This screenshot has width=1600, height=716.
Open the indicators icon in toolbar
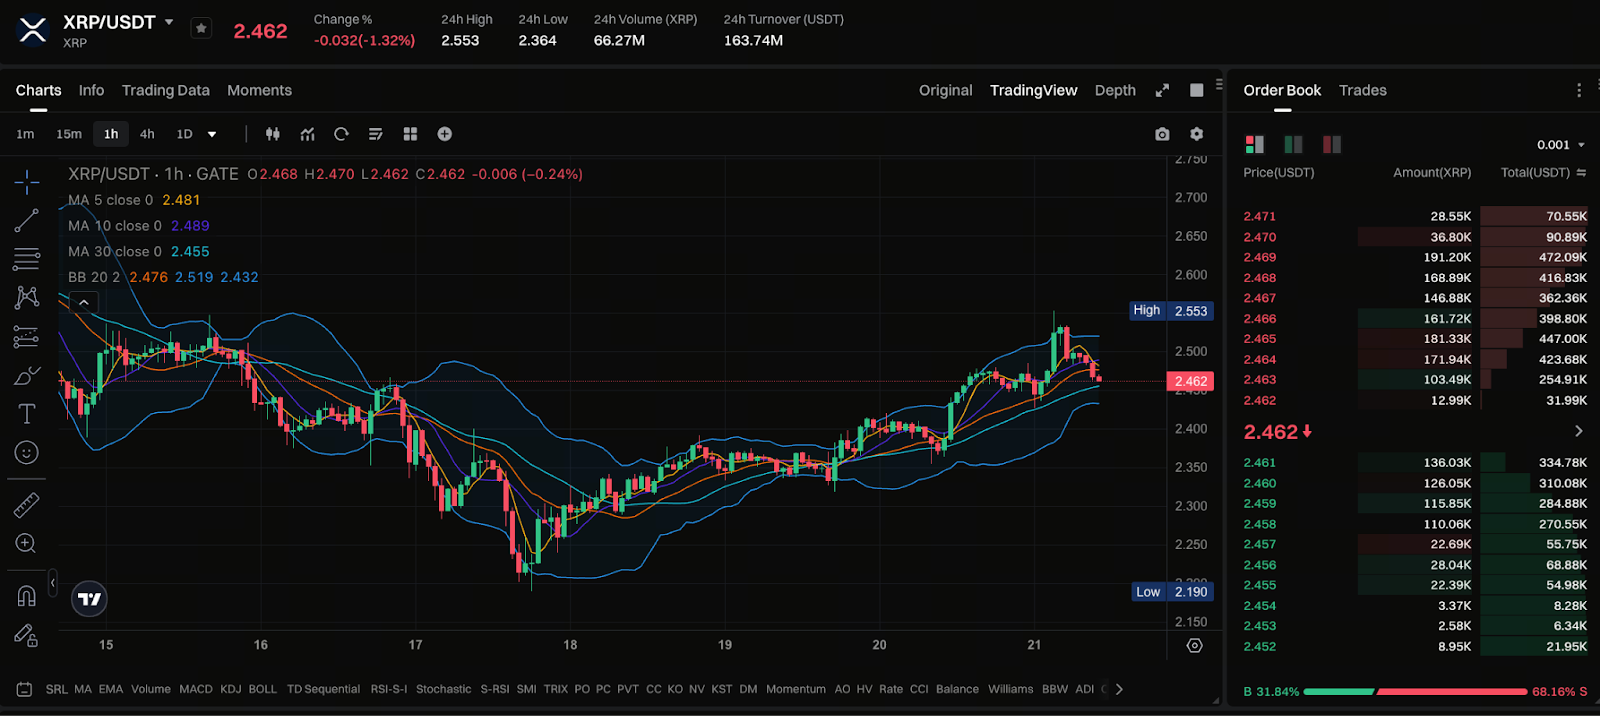[x=307, y=134]
